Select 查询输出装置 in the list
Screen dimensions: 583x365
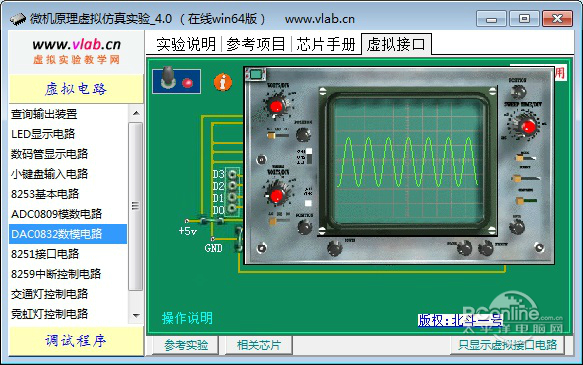point(68,114)
